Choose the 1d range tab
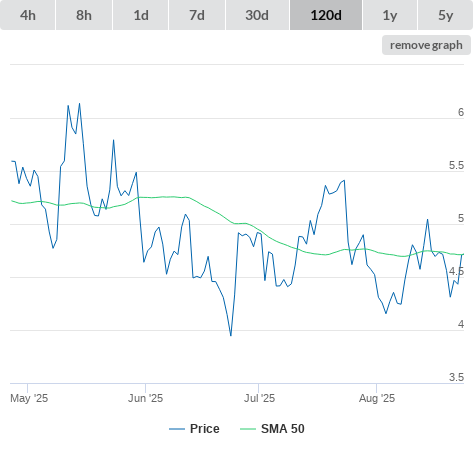 pos(141,15)
